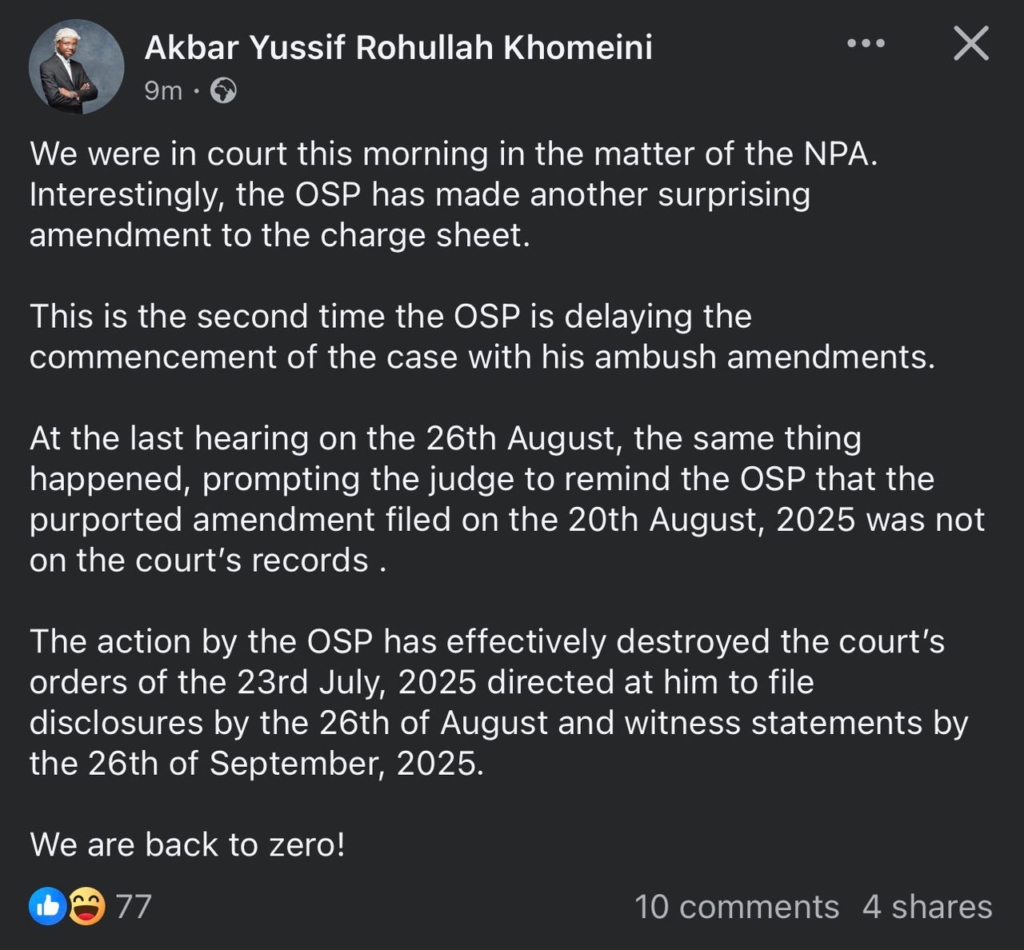View the 77 reactions count
Screen dimensions: 1024x950
coord(133,907)
